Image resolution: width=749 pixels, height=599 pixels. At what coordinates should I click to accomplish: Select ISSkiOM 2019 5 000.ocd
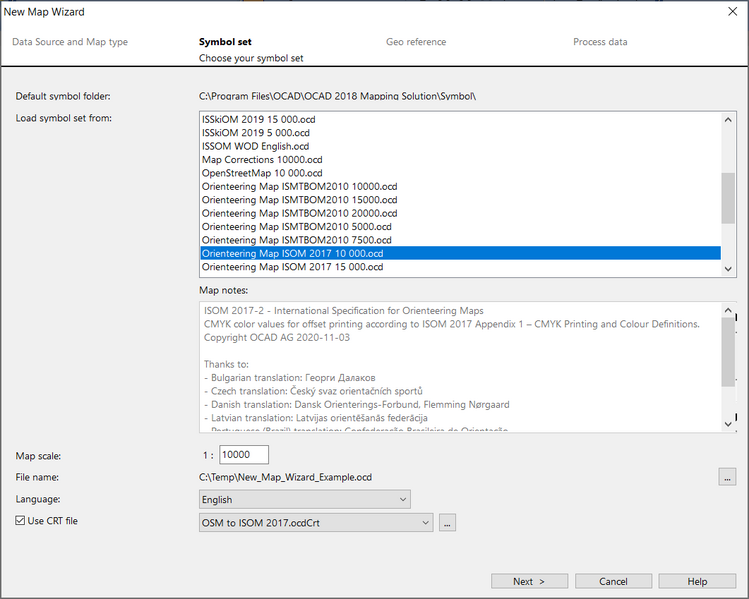(x=460, y=133)
